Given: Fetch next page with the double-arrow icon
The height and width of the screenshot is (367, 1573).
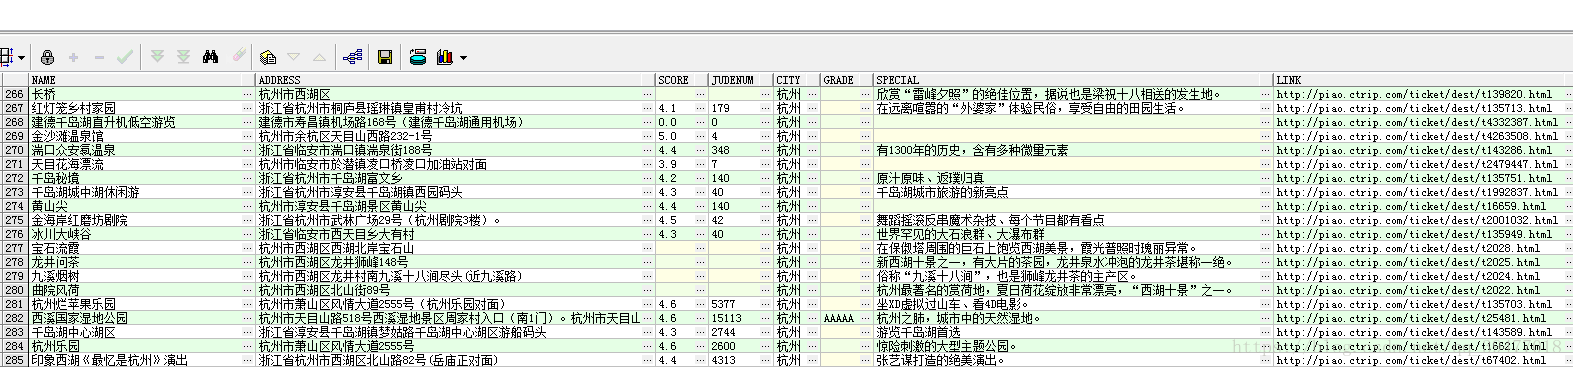Looking at the screenshot, I should coord(157,57).
